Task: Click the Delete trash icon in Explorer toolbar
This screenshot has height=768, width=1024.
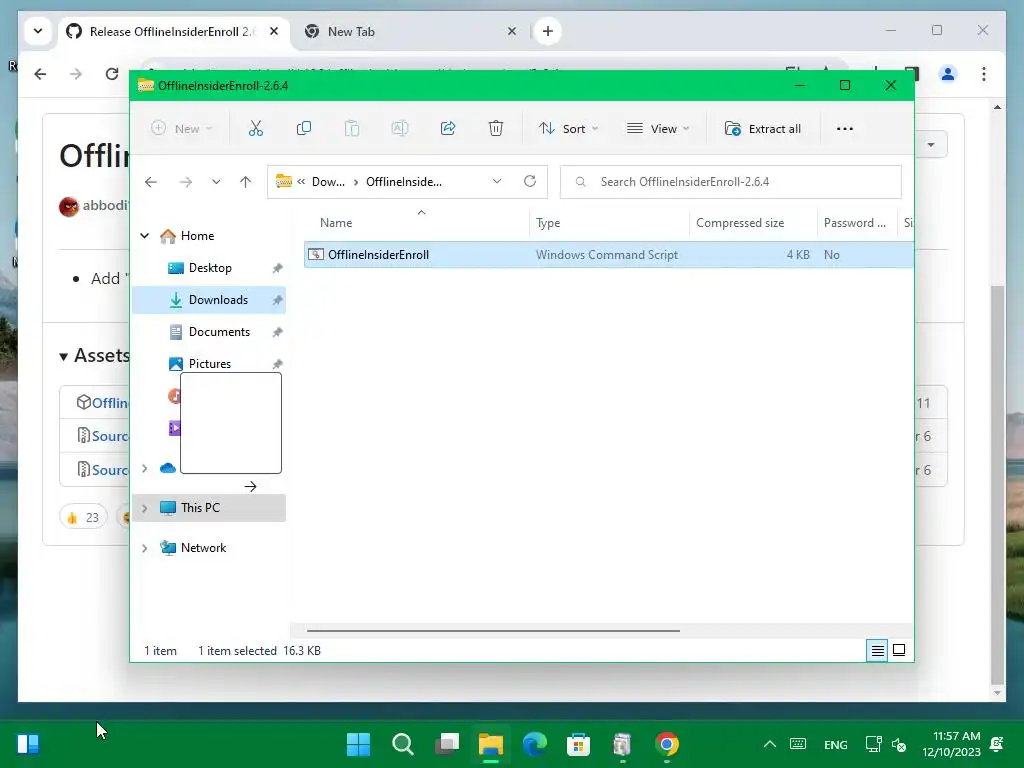Action: click(x=496, y=129)
